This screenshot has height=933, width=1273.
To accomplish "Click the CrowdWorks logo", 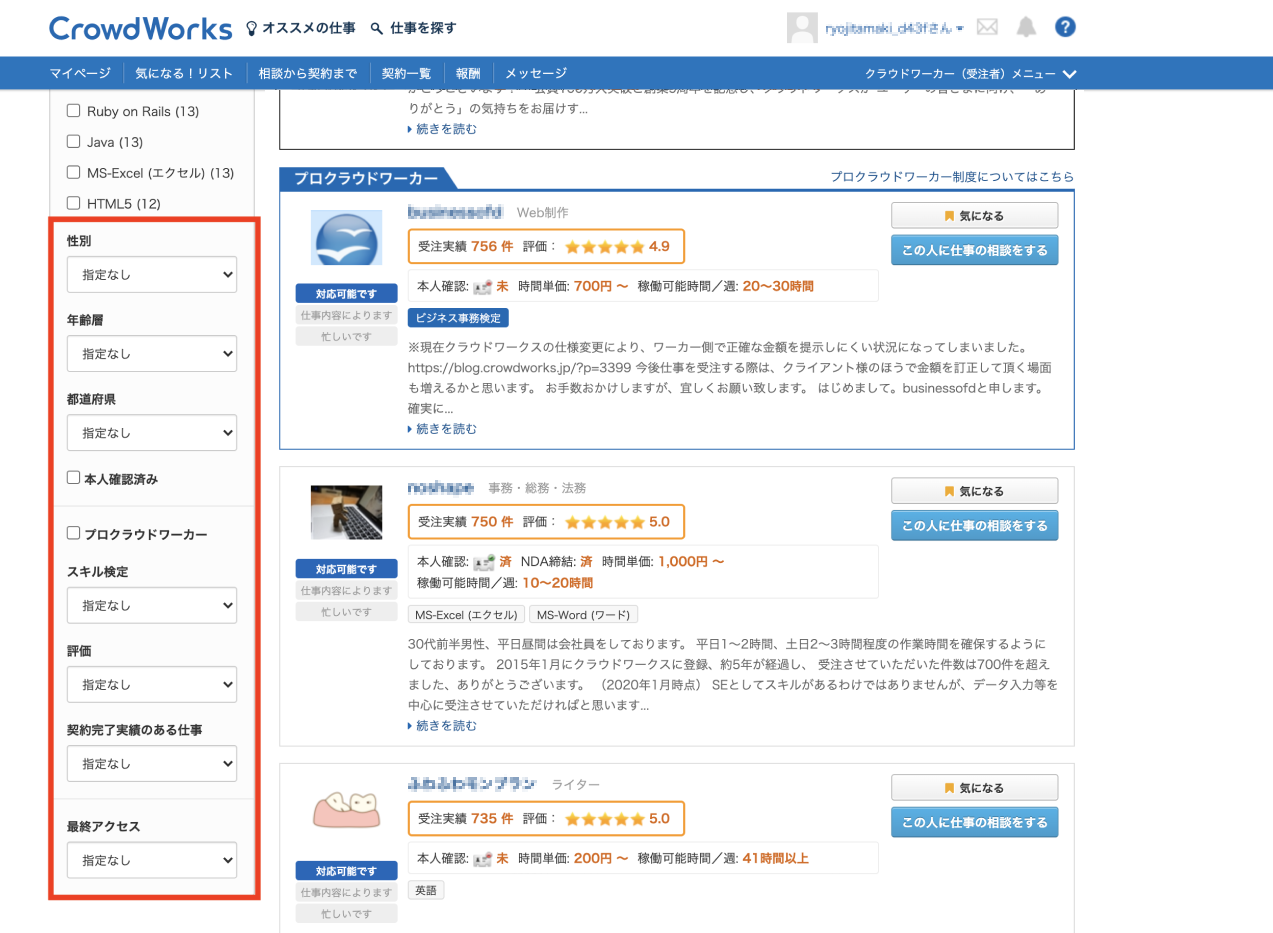I will click(x=140, y=28).
